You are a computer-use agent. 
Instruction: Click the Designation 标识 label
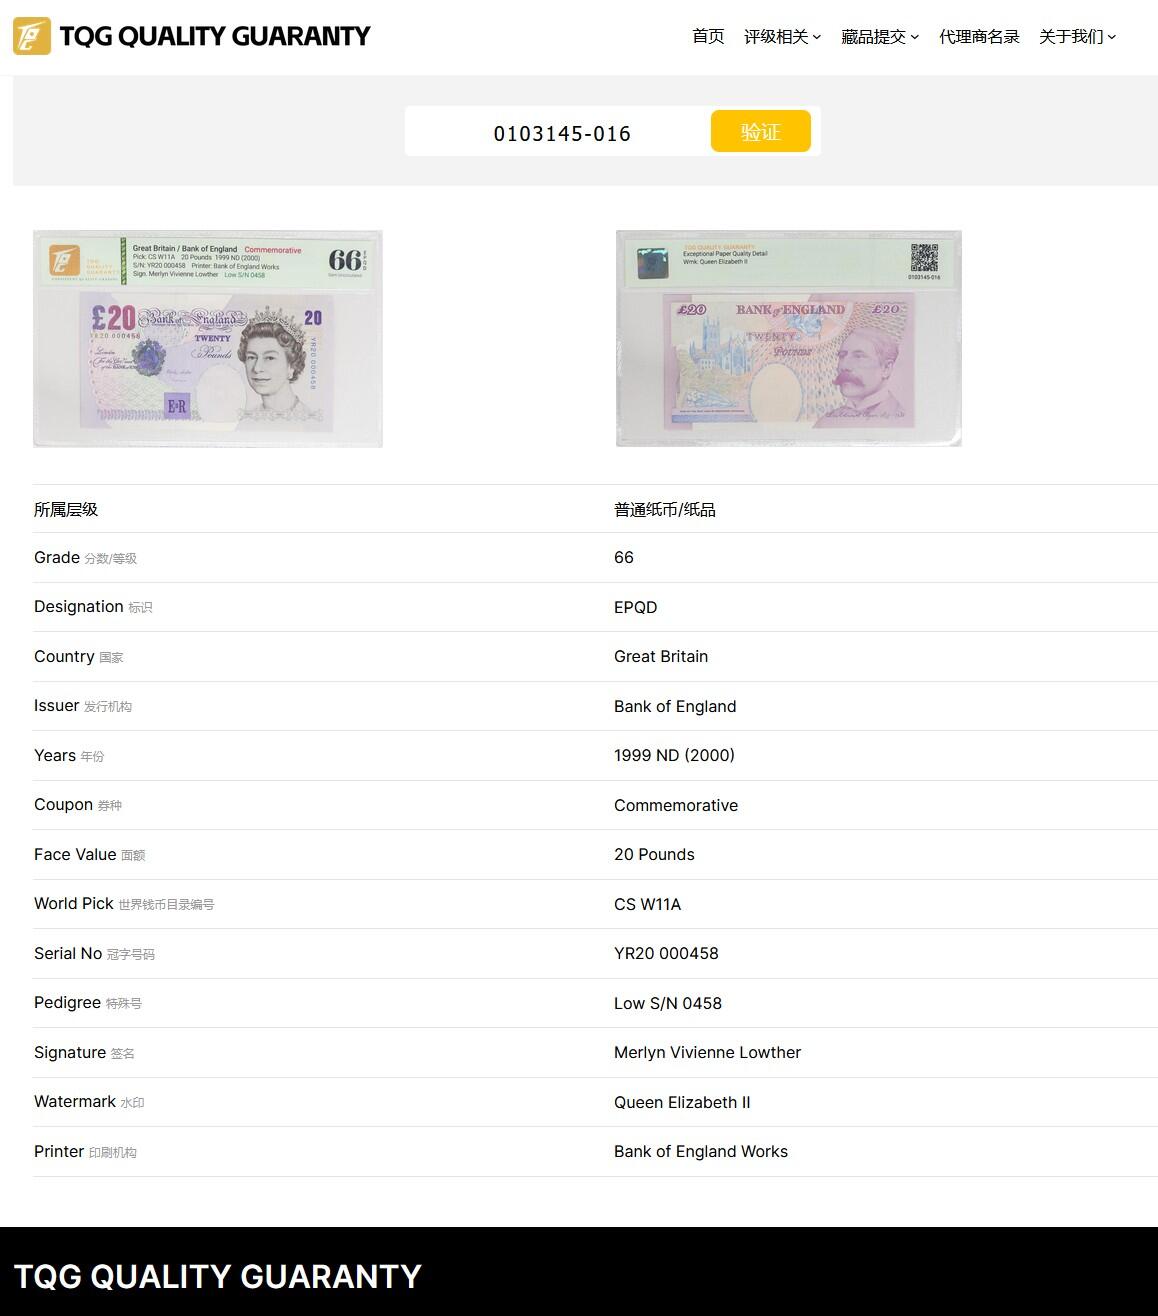coord(93,607)
